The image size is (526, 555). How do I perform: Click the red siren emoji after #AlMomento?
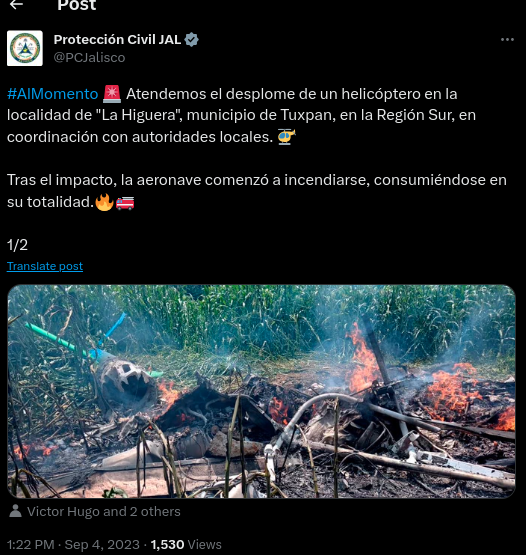pos(112,94)
